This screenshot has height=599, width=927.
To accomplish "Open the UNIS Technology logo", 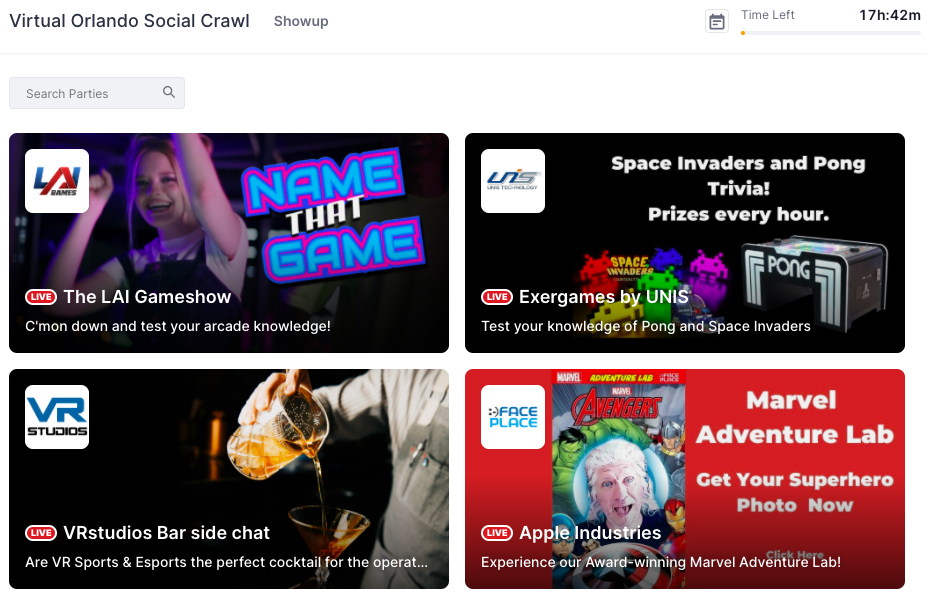I will 513,181.
